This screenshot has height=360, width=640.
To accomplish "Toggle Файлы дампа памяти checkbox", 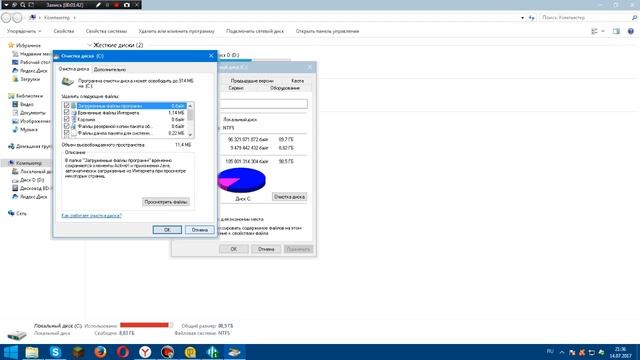I will 67,133.
